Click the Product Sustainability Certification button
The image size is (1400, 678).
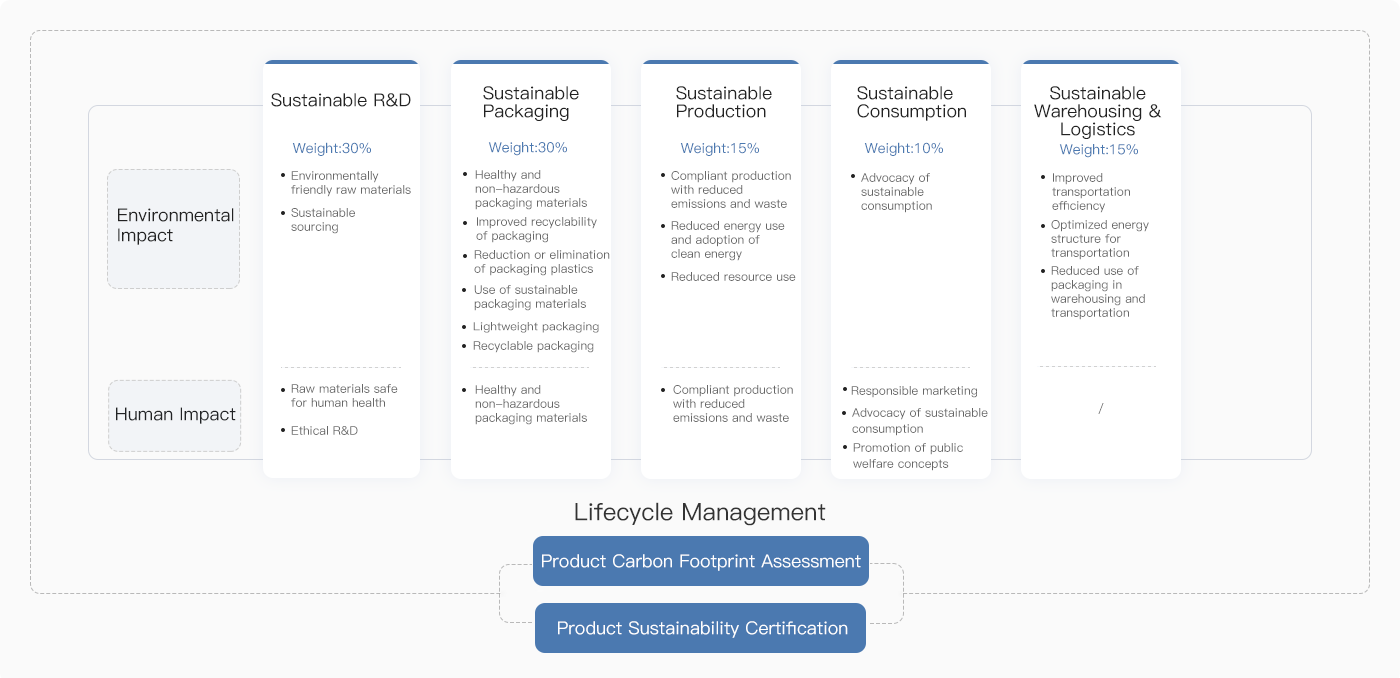700,628
